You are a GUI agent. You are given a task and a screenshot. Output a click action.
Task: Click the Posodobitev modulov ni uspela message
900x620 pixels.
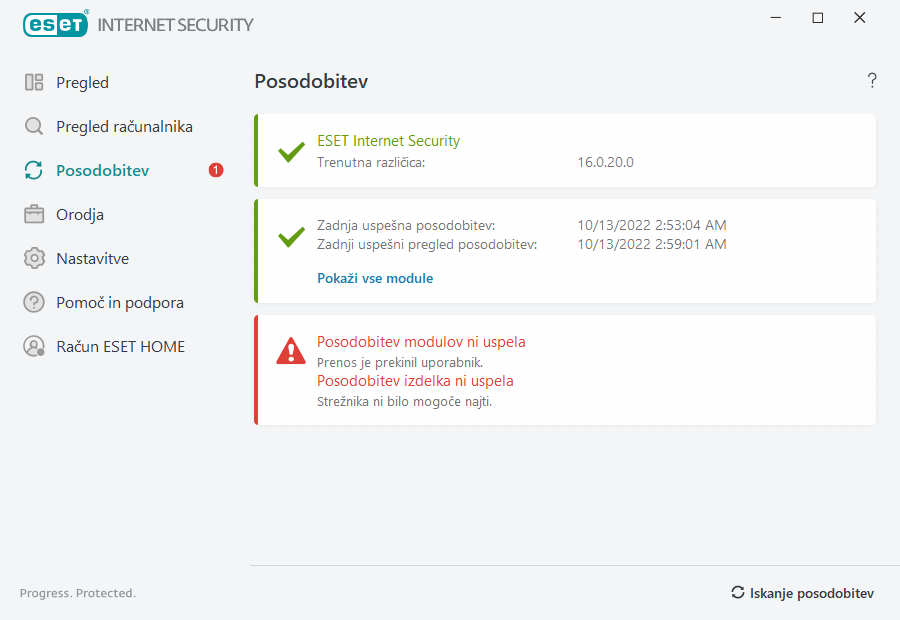pos(421,342)
